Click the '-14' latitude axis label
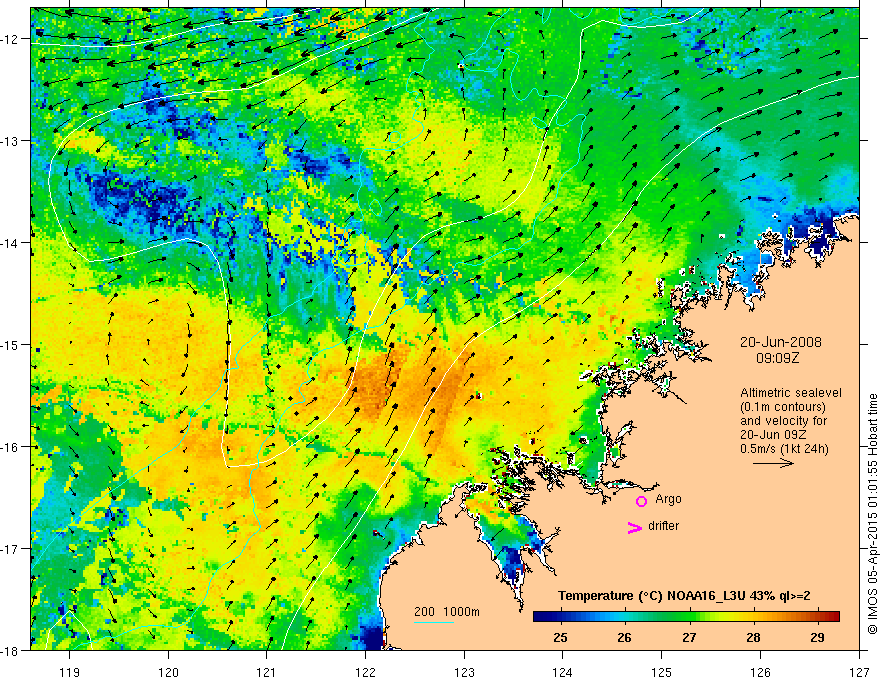The image size is (880, 680). [x=11, y=242]
